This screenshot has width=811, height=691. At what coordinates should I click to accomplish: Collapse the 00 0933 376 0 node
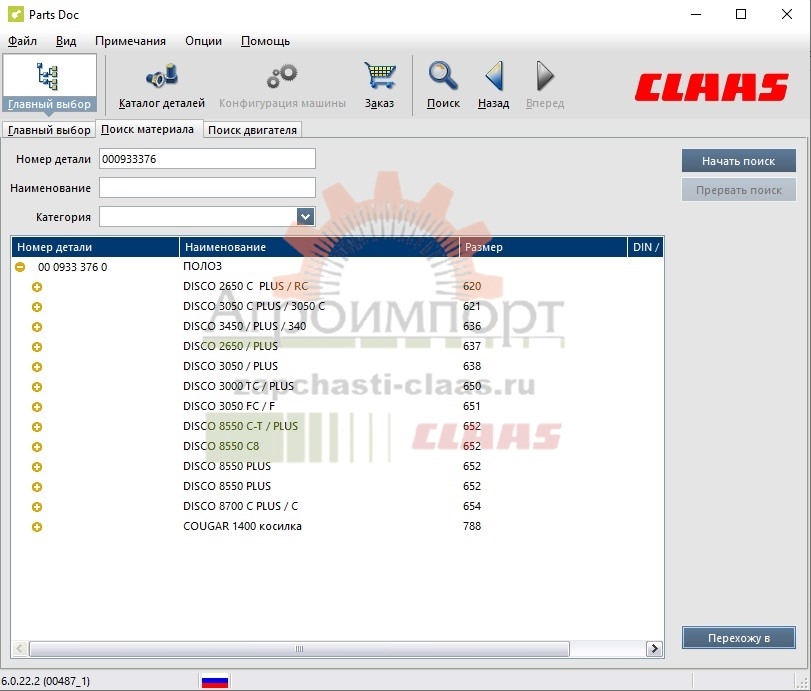(20, 267)
